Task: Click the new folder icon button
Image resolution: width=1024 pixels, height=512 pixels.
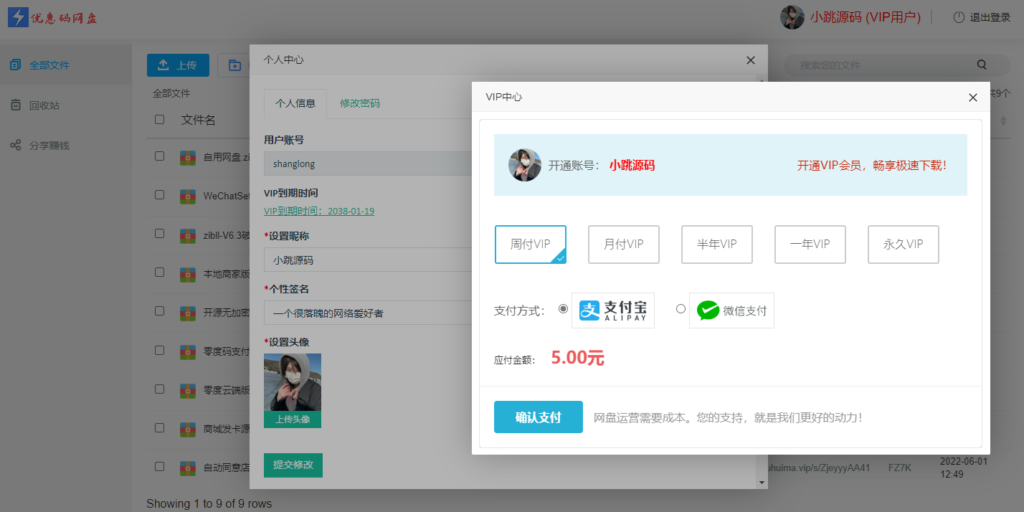Action: 234,65
